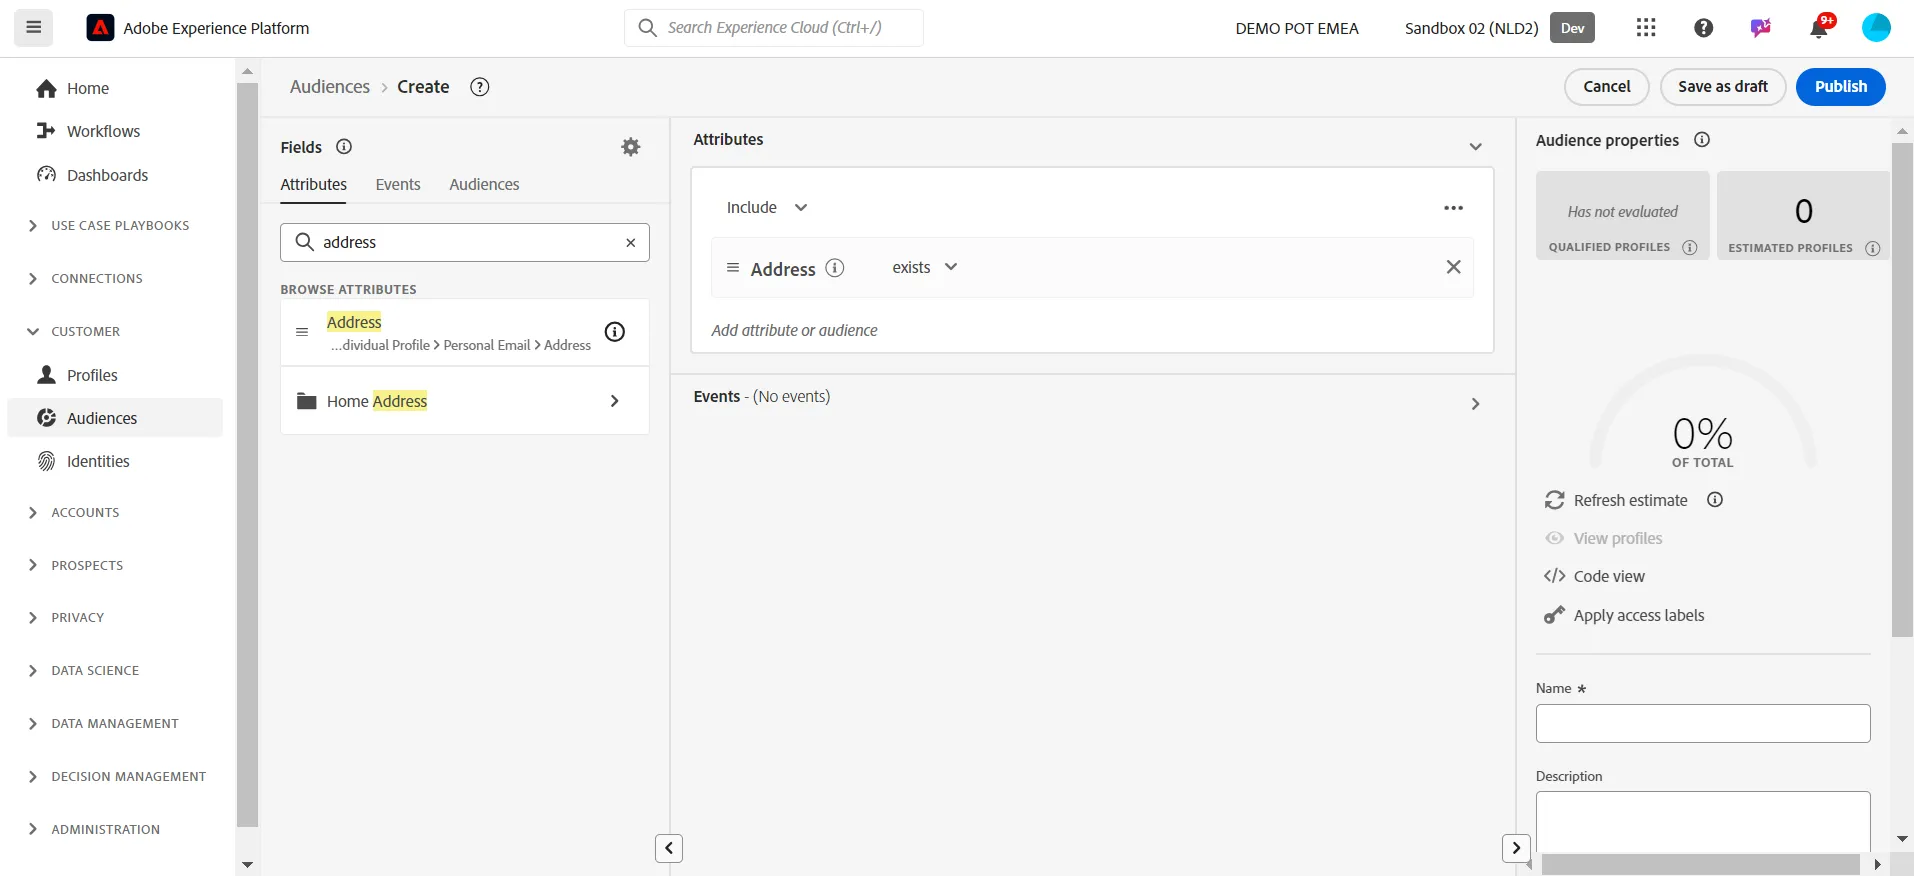Remove the Address exists rule
Viewport: 1914px width, 876px height.
pos(1453,267)
